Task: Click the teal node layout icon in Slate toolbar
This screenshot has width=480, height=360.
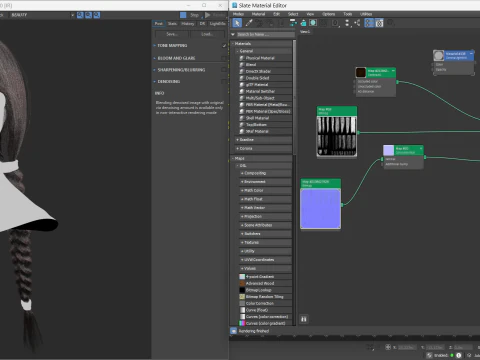Action: click(293, 23)
